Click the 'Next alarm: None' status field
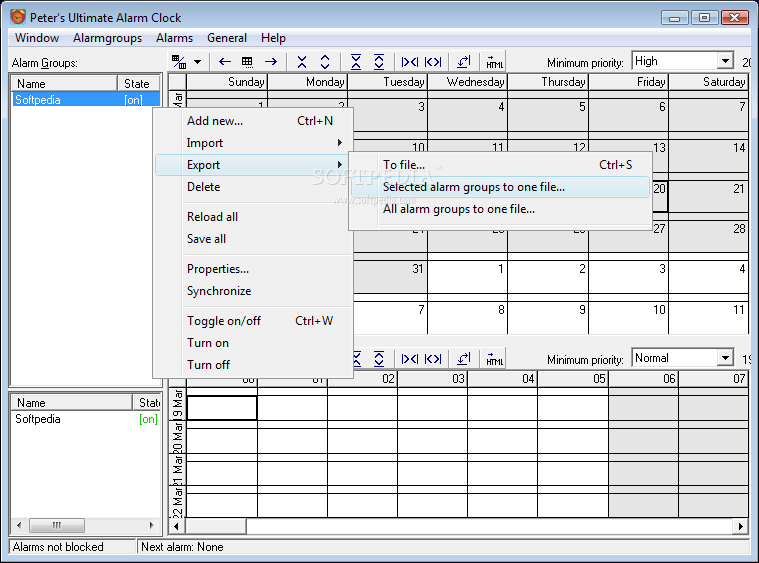The width and height of the screenshot is (759, 563). (443, 547)
